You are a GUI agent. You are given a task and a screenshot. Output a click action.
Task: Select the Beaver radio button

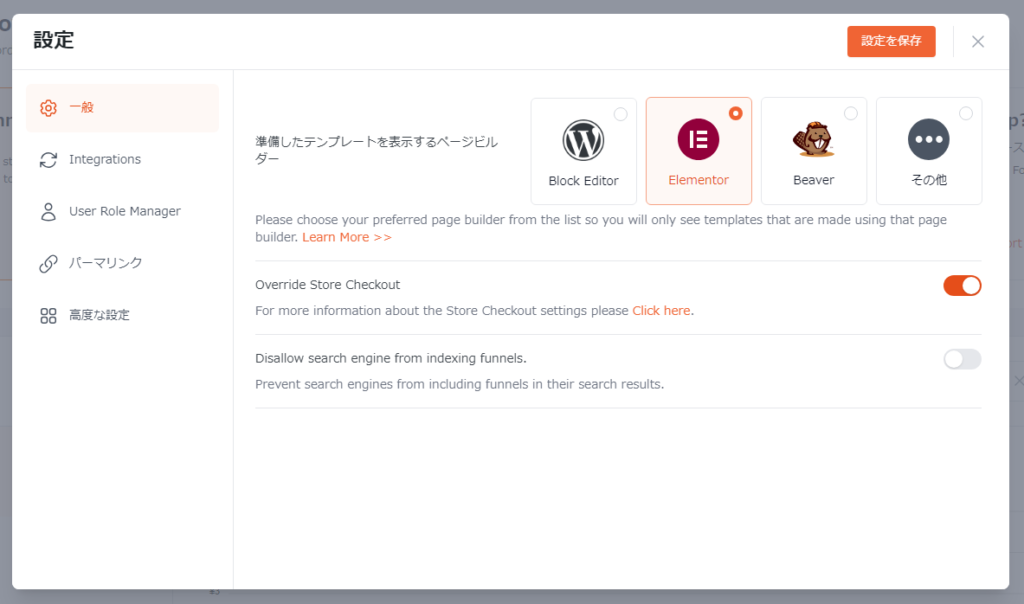850,114
